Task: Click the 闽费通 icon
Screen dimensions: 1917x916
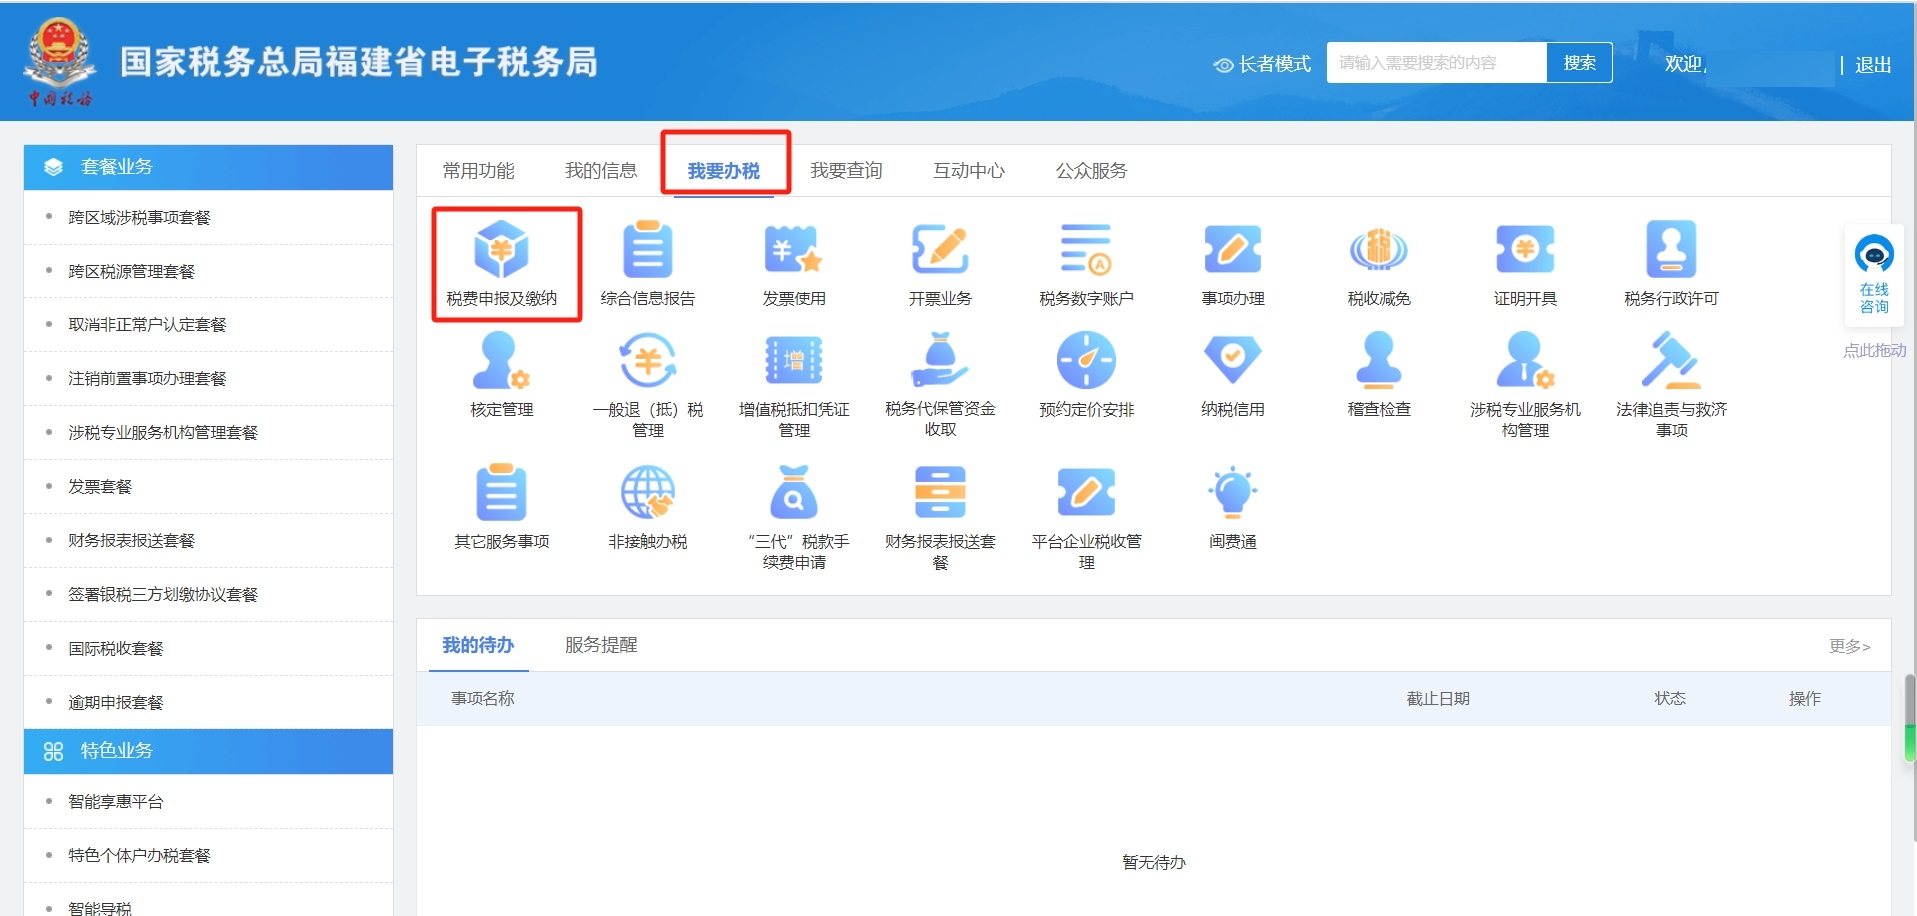Action: 1232,507
